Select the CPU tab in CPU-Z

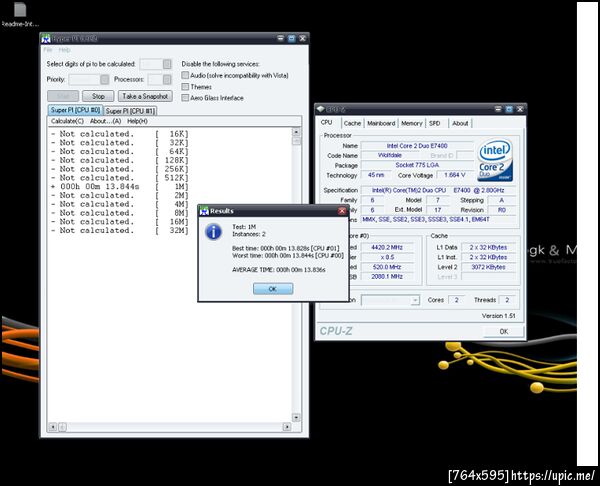click(x=326, y=122)
